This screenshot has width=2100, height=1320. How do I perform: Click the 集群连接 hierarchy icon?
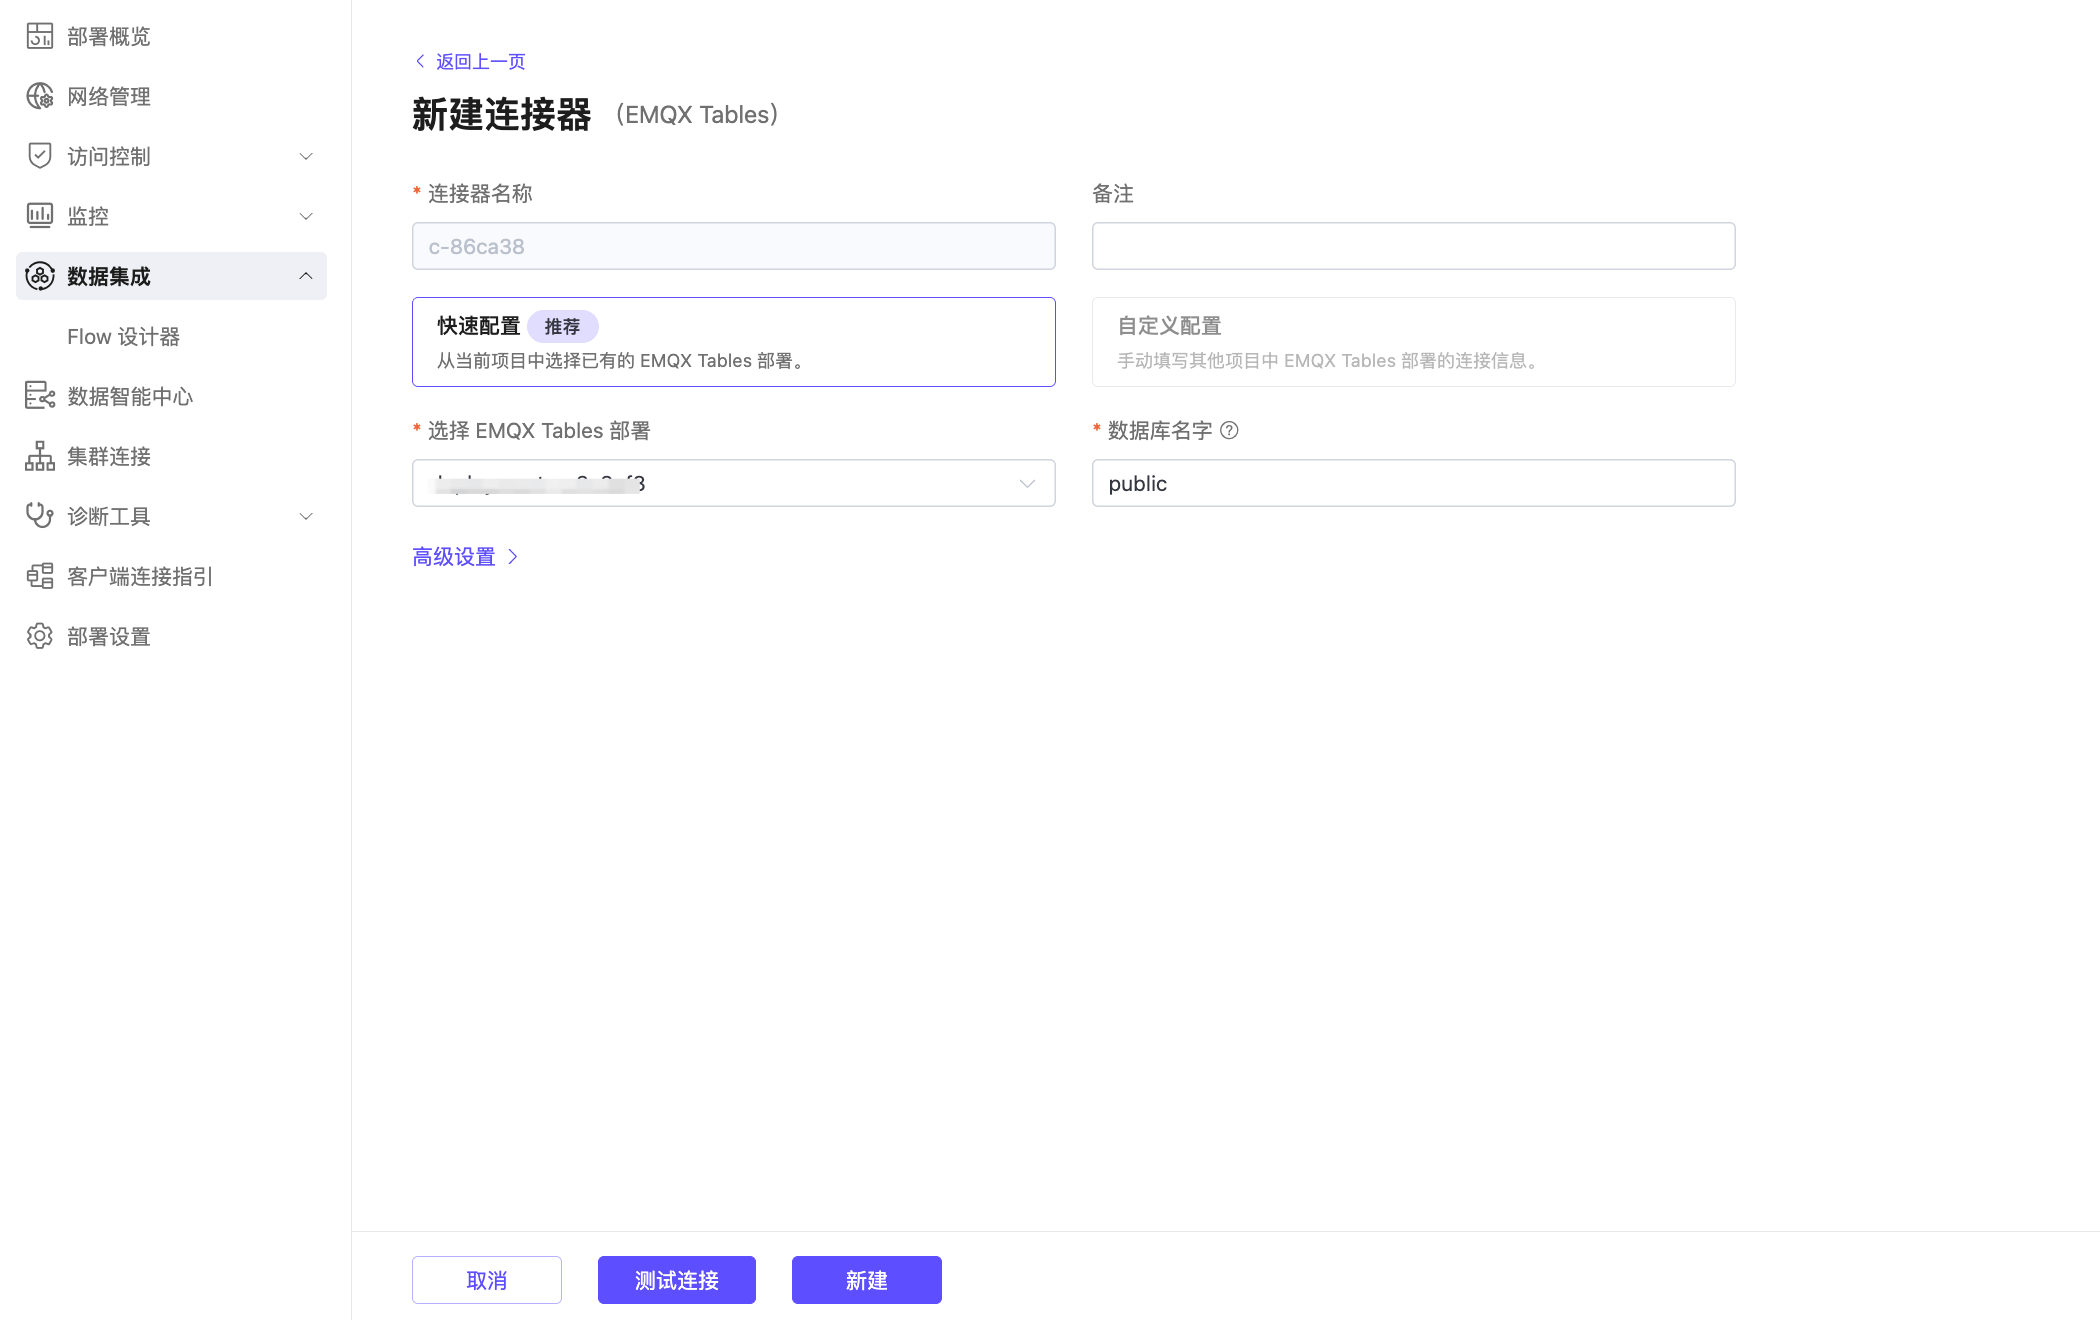pyautogui.click(x=40, y=456)
